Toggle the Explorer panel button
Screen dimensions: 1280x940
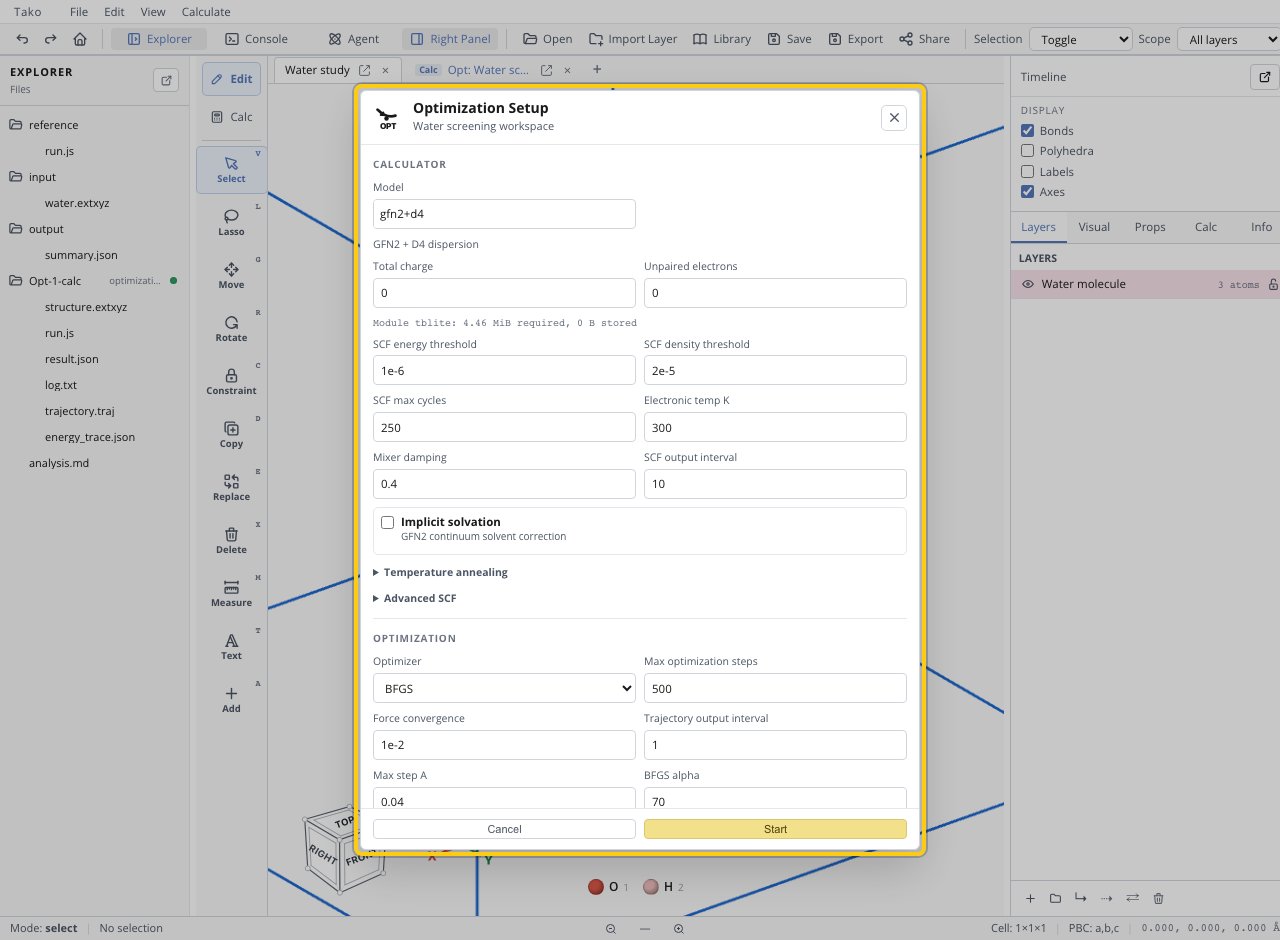159,39
